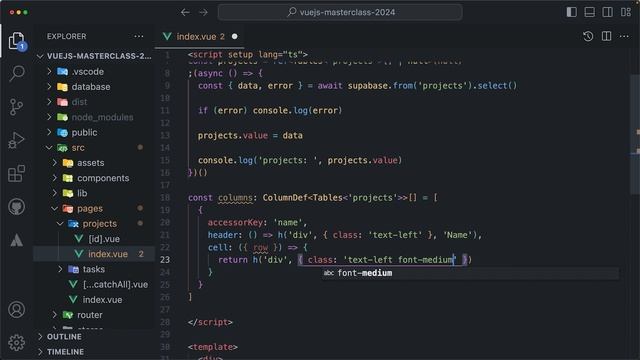
Task: Collapse the src folder
Action: (94, 147)
